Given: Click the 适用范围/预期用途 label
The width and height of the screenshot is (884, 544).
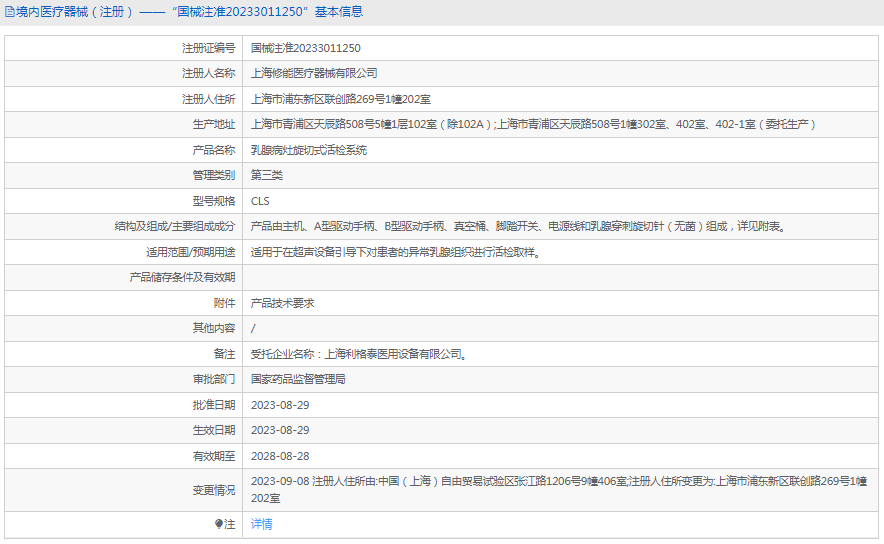Looking at the screenshot, I should click(x=191, y=252).
